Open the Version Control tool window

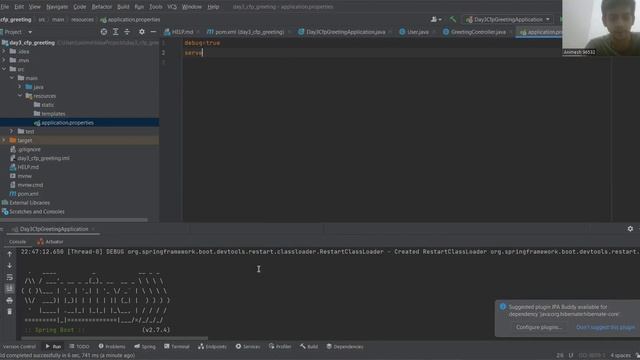[19, 347]
